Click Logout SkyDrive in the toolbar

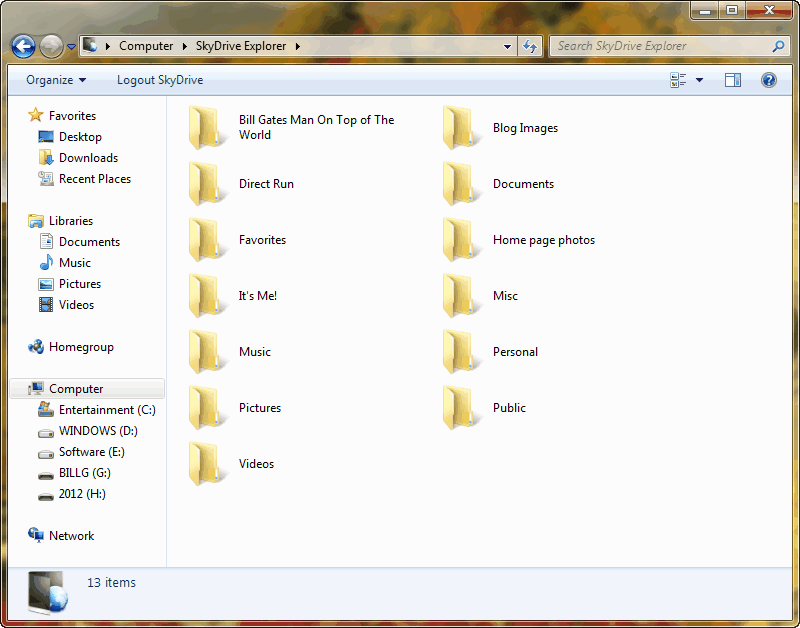[x=159, y=80]
